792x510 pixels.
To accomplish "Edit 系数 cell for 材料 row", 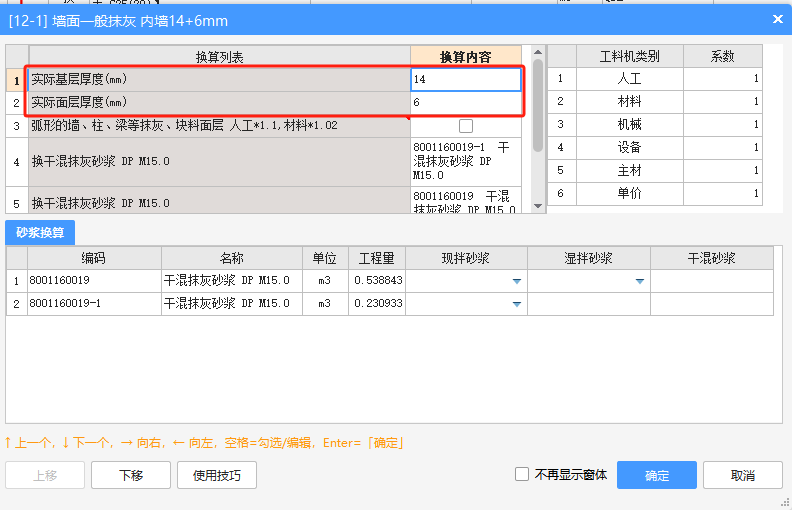I will tap(723, 101).
